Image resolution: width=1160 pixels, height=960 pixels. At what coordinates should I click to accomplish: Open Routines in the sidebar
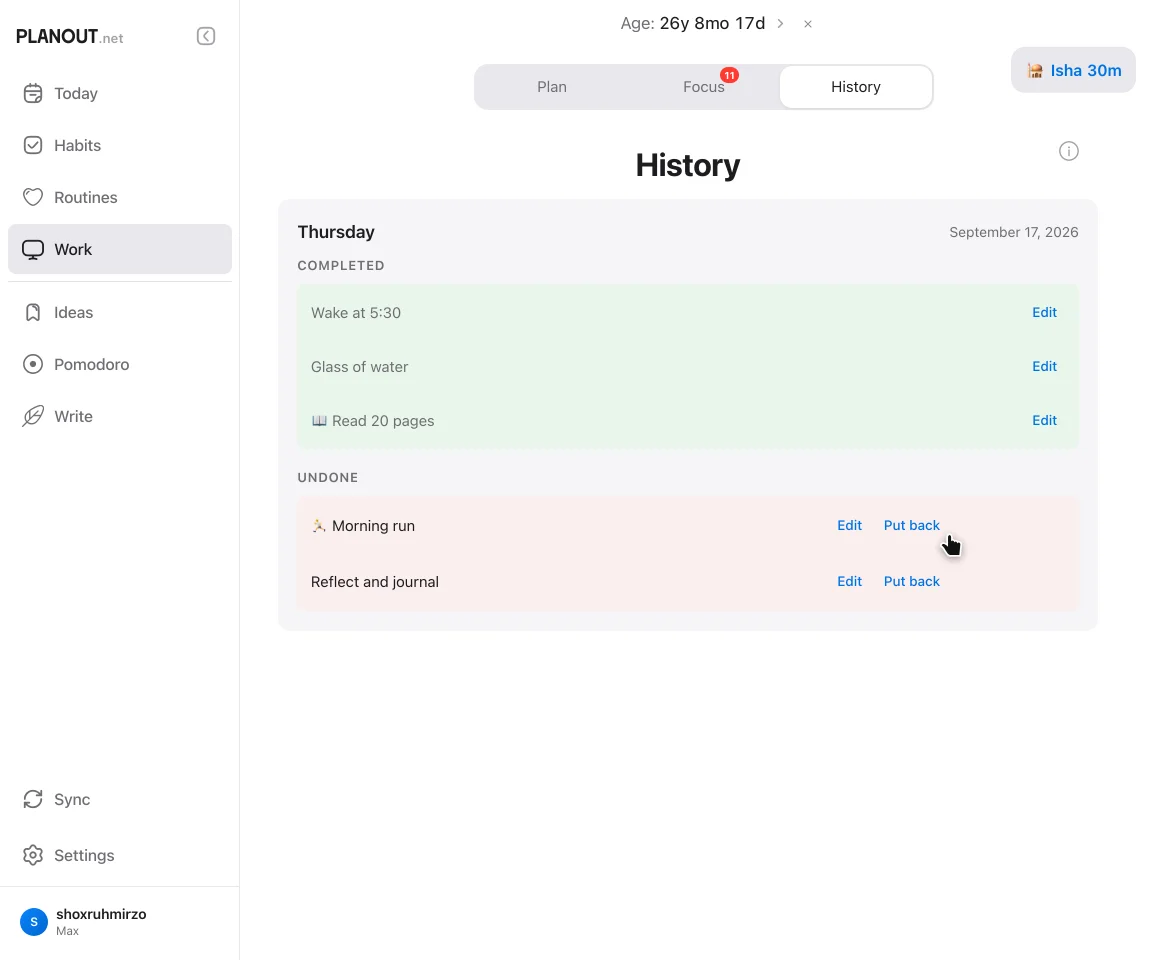[120, 197]
